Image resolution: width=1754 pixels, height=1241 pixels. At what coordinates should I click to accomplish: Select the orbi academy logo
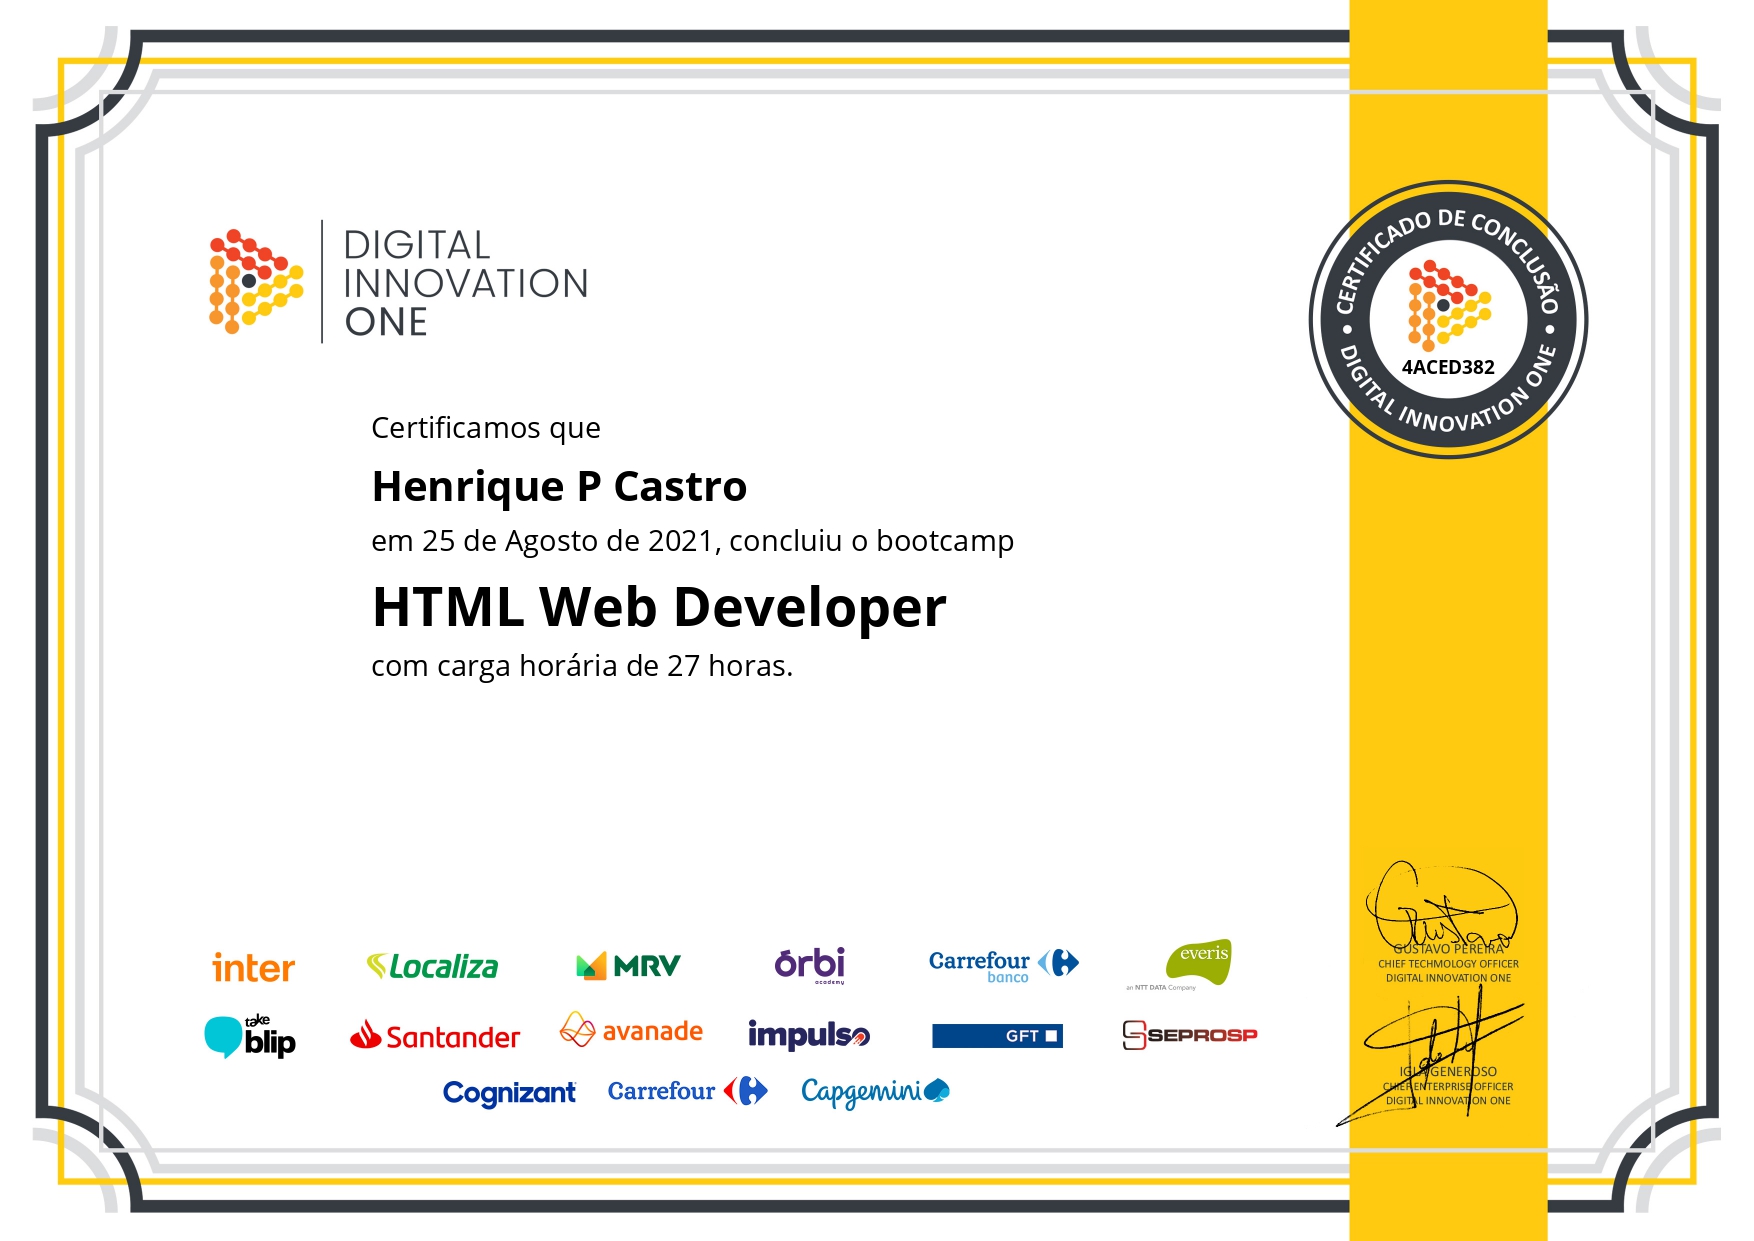(x=809, y=964)
